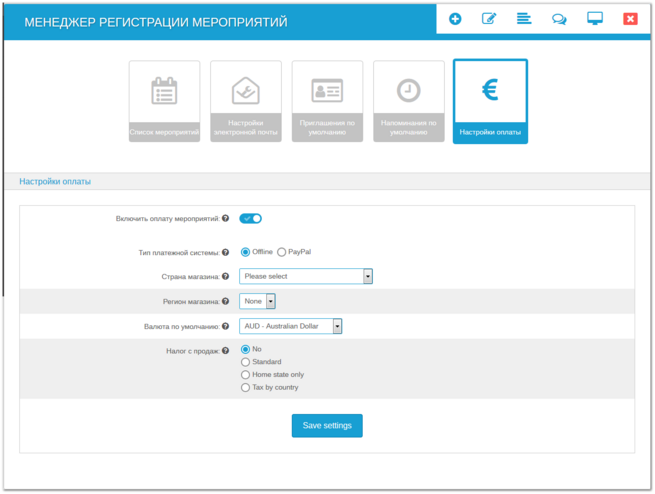Click Save settings button
The height and width of the screenshot is (494, 655).
click(327, 425)
